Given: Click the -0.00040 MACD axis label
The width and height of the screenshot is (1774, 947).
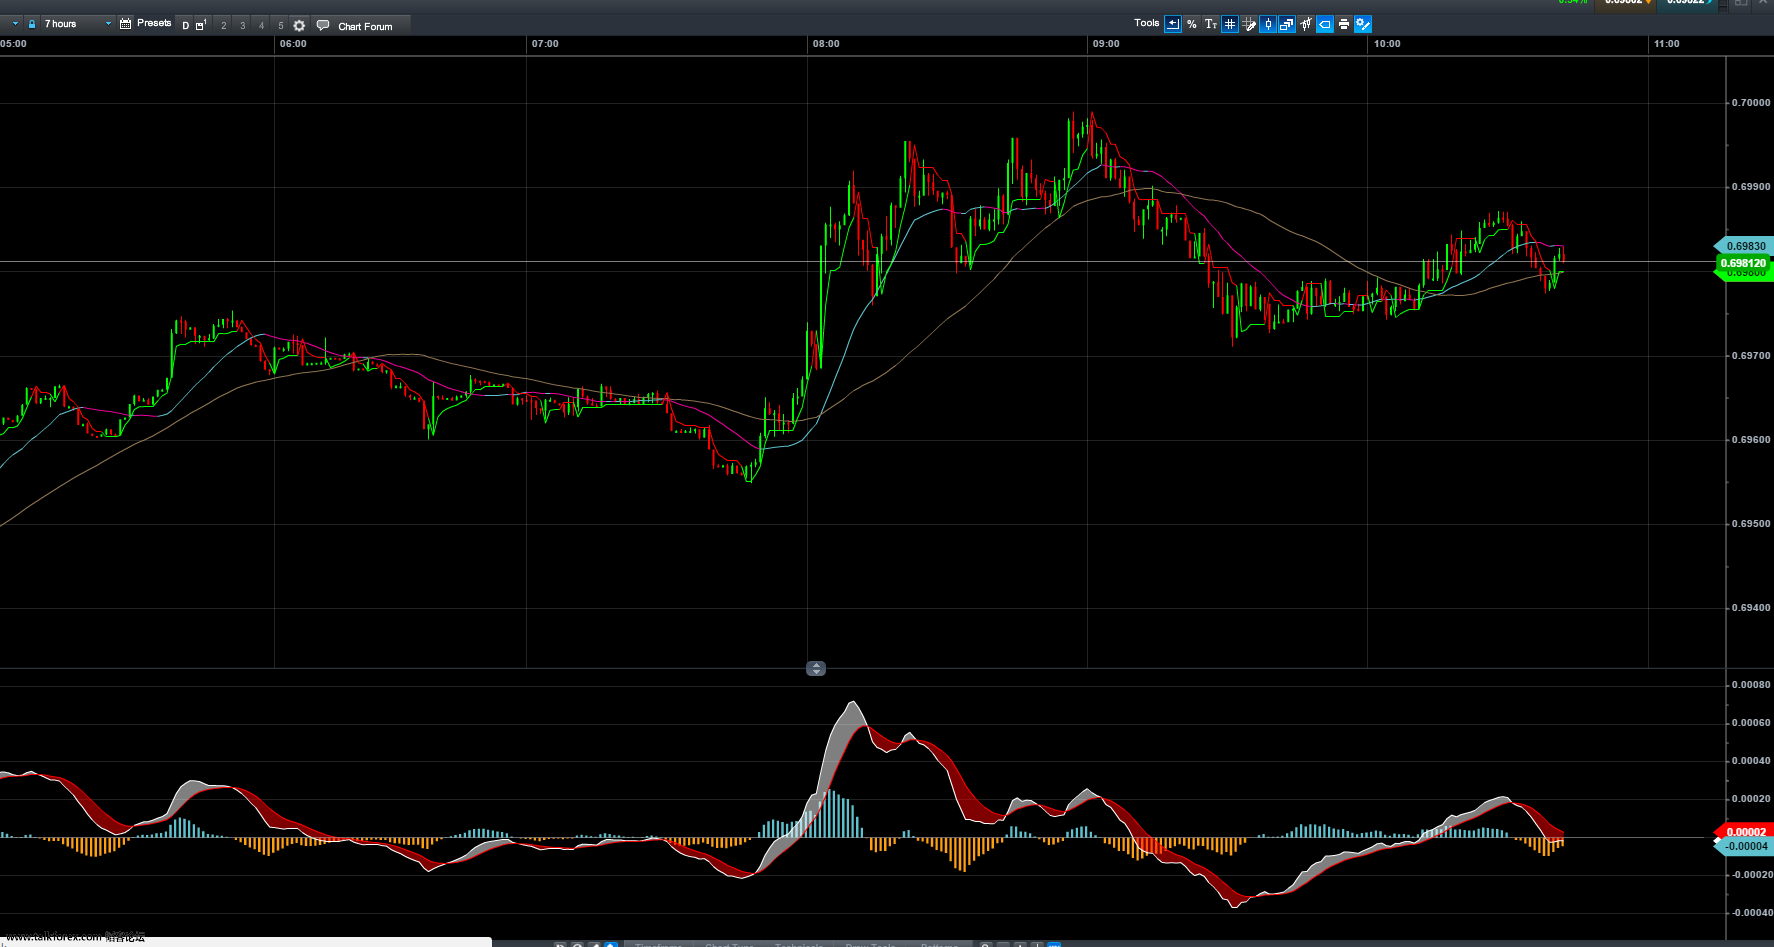Looking at the screenshot, I should click(1751, 913).
